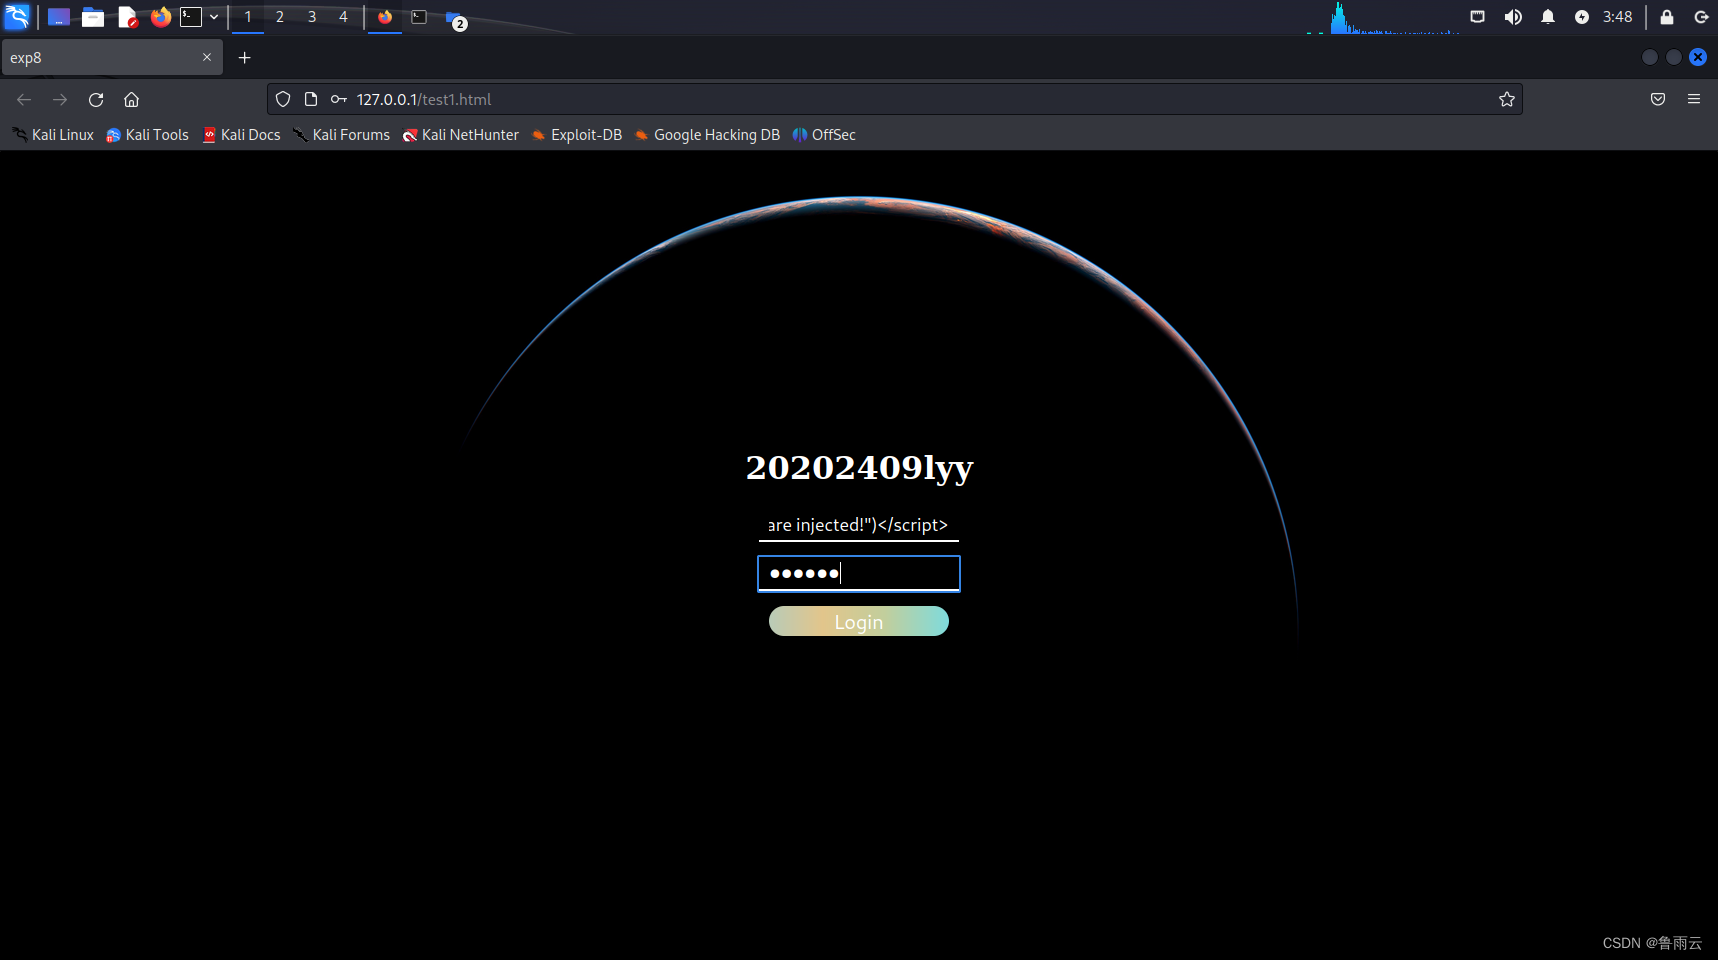Open Kali NetHunter bookmark
This screenshot has height=960, width=1718.
click(x=461, y=135)
